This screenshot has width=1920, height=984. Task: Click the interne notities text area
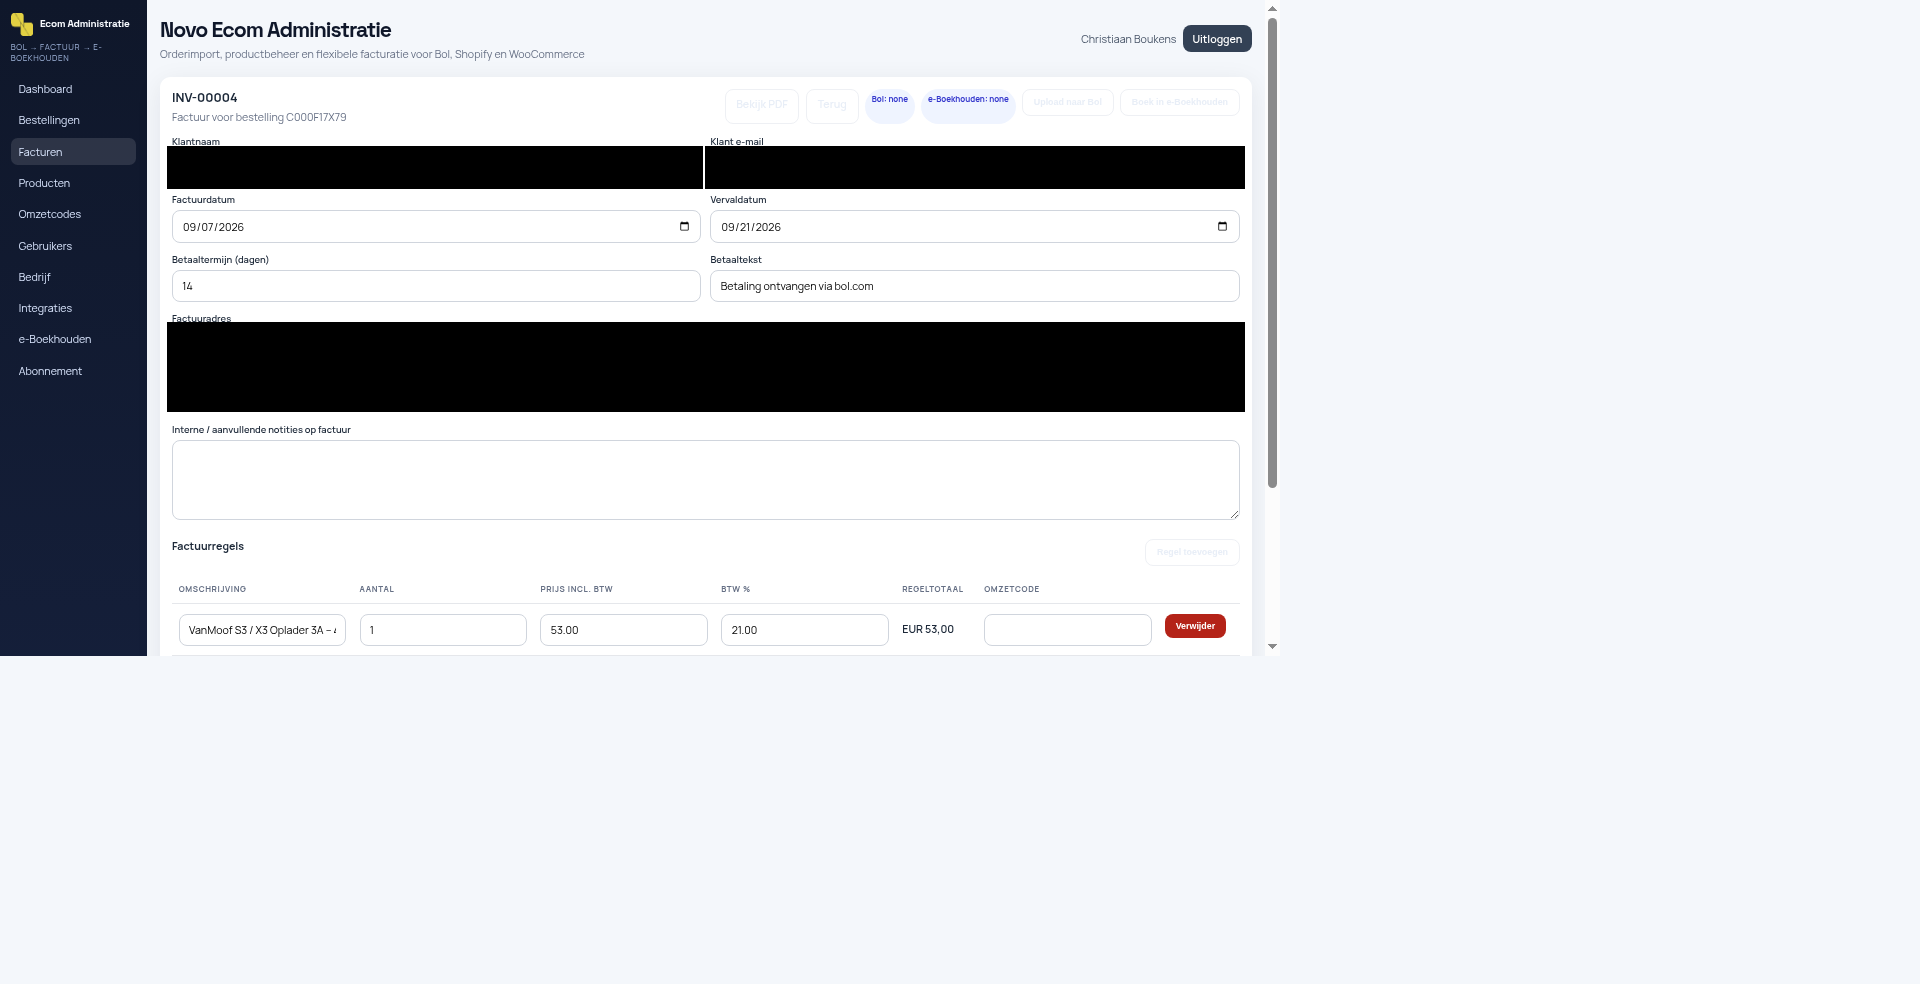706,480
